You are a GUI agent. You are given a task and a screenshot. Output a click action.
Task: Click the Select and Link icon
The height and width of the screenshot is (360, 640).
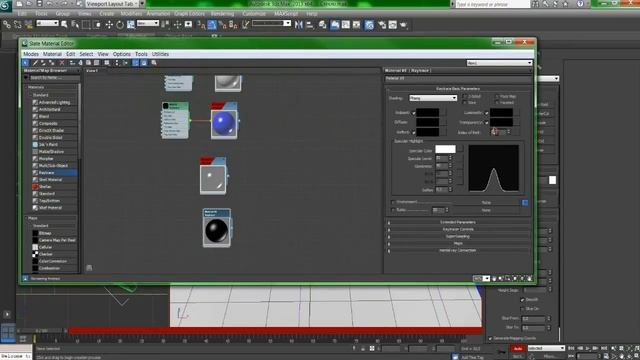pos(7,25)
